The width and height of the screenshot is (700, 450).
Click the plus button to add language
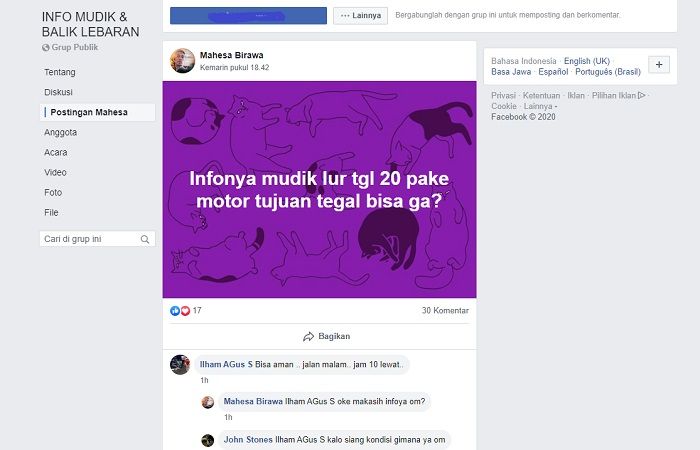pyautogui.click(x=659, y=65)
